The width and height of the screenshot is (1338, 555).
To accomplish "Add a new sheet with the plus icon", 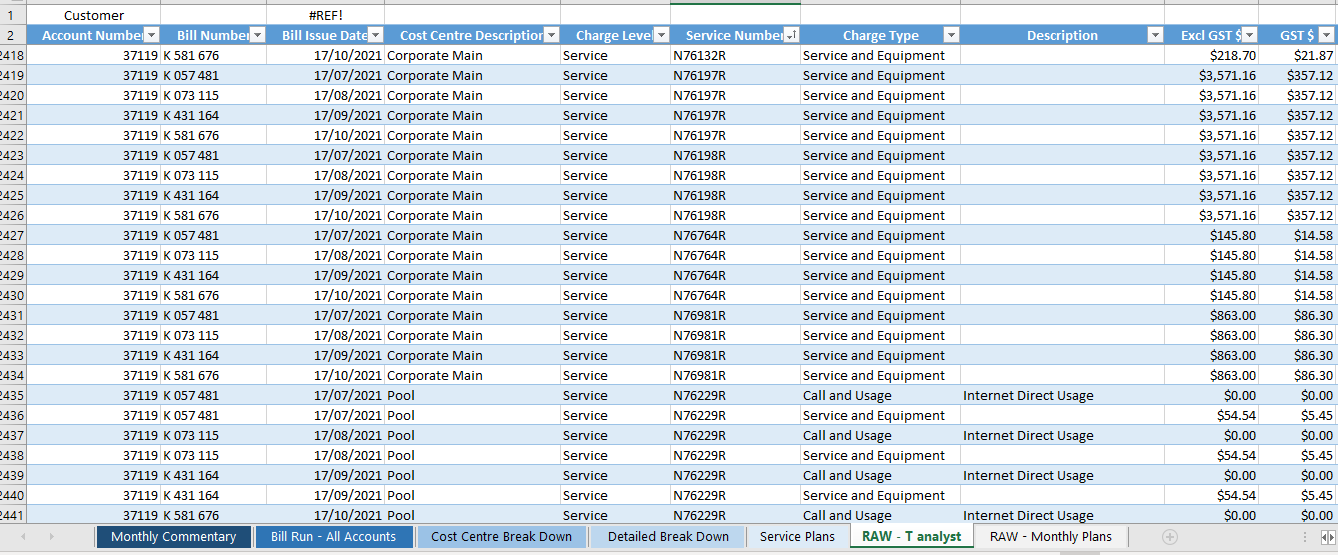I will click(1169, 537).
